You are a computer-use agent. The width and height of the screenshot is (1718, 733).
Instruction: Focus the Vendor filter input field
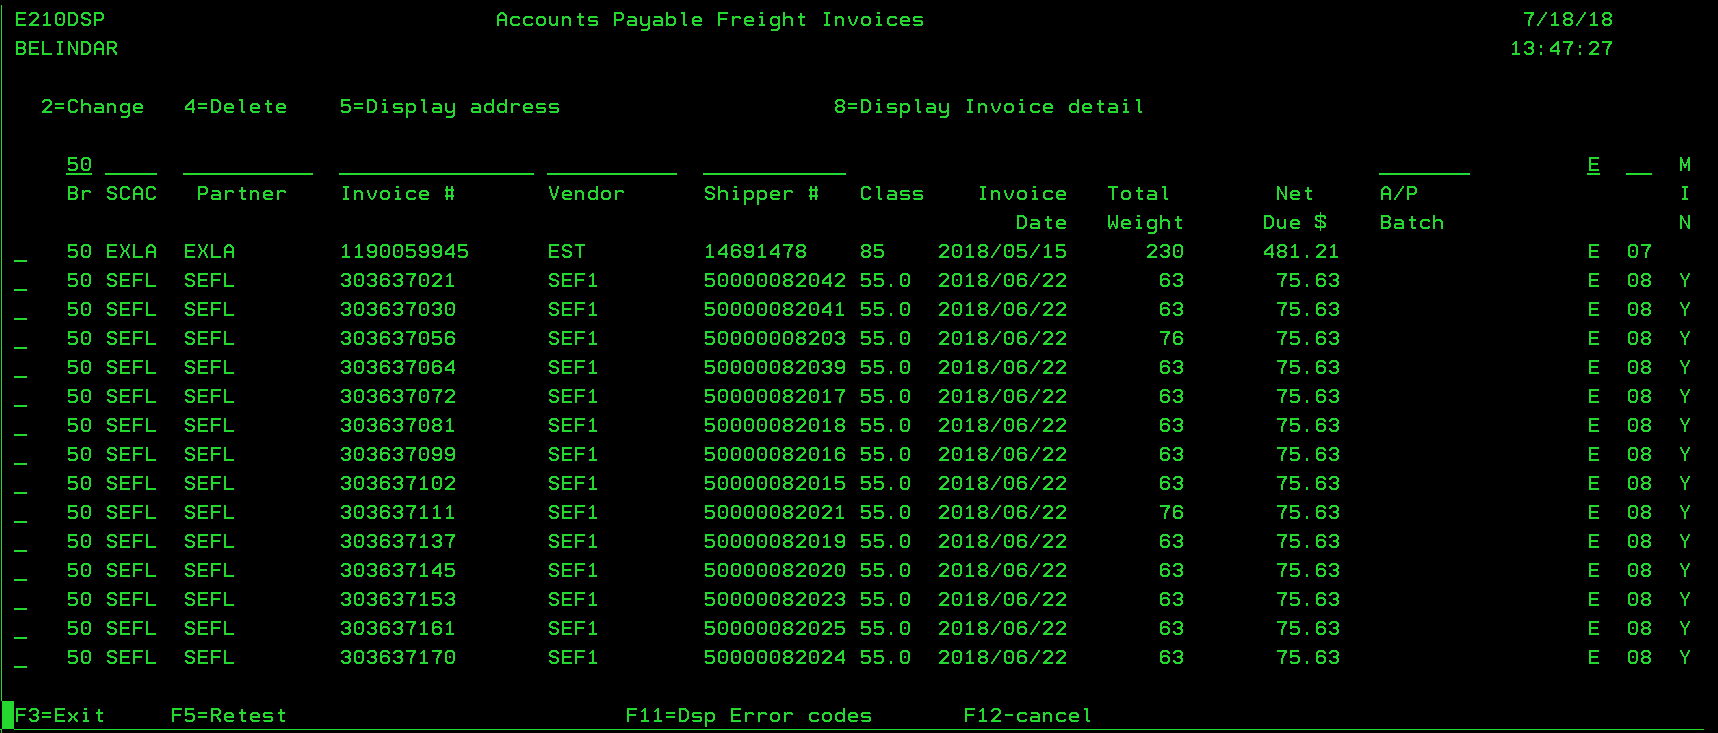click(x=611, y=165)
